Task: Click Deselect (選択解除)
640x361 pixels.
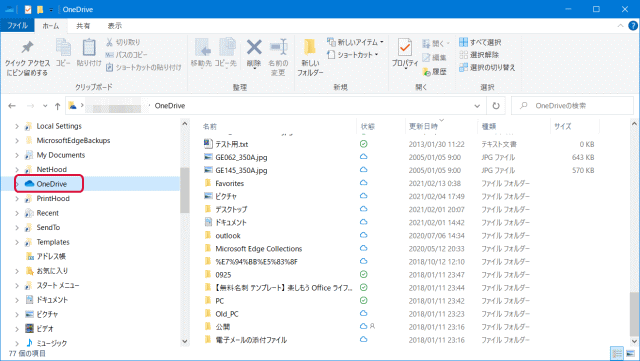Action: click(x=479, y=55)
